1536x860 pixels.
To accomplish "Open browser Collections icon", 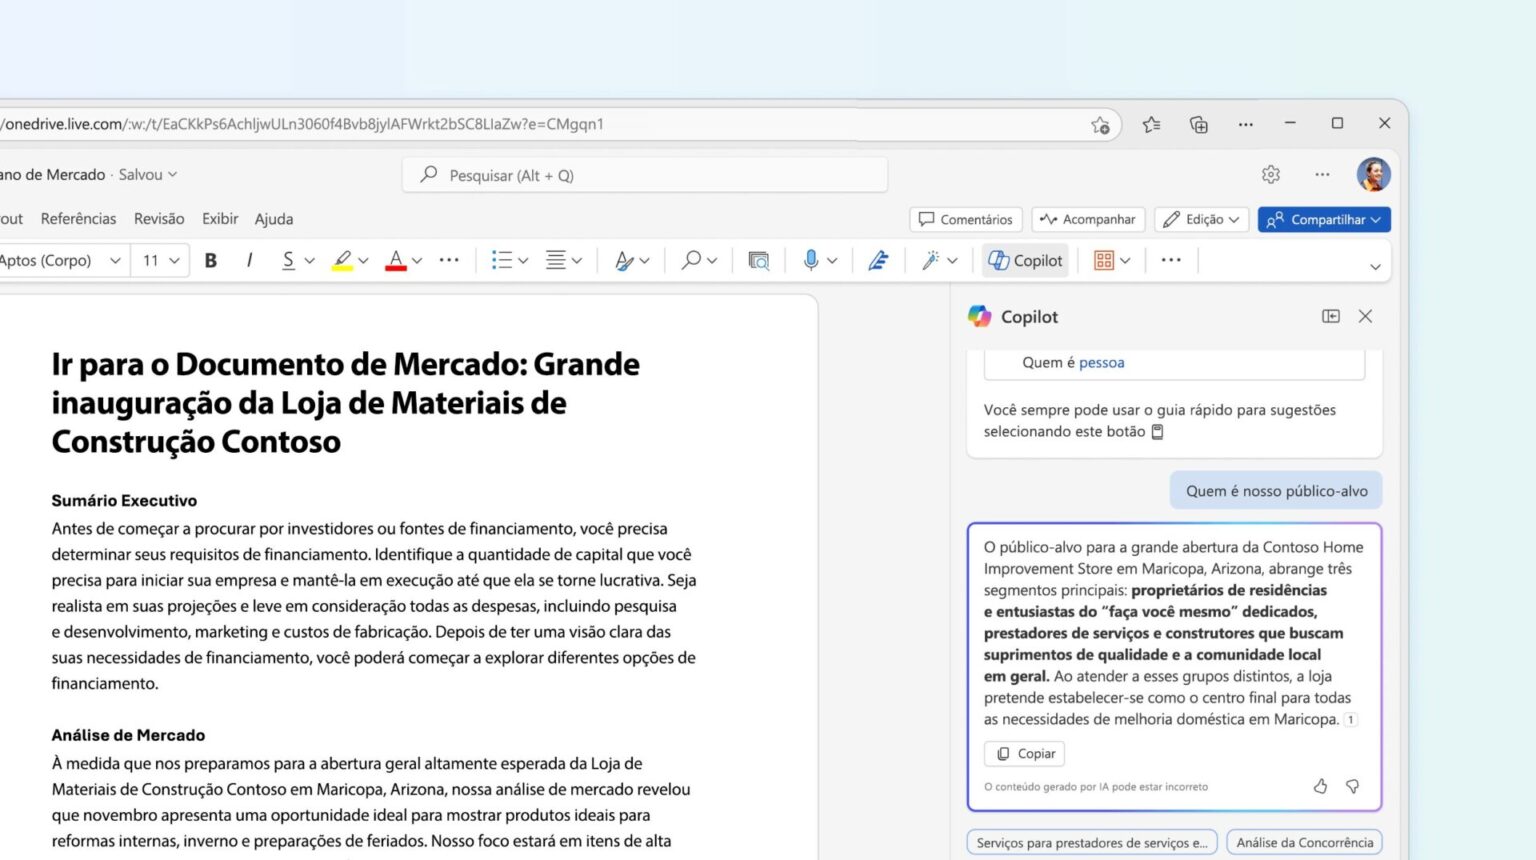I will (1198, 124).
